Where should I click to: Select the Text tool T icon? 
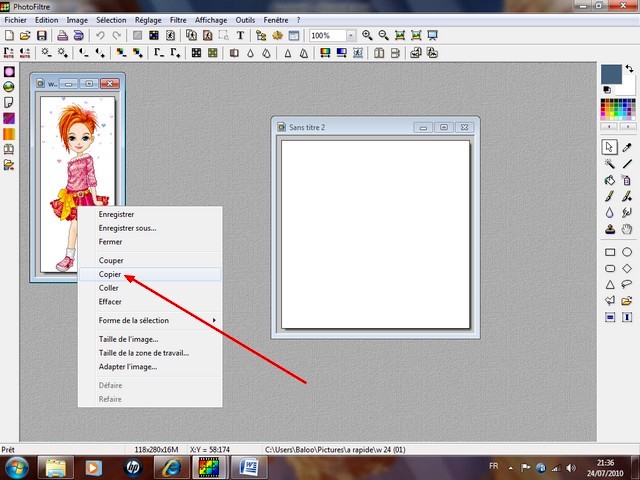coord(240,36)
